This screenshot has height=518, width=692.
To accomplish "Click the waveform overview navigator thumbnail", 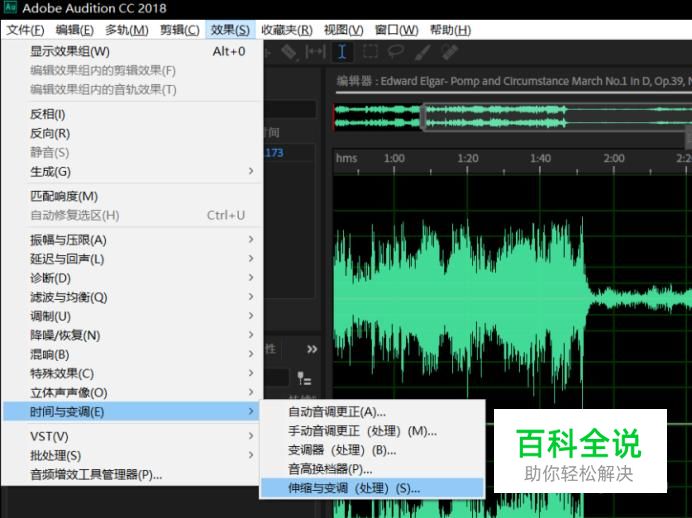I will click(512, 116).
